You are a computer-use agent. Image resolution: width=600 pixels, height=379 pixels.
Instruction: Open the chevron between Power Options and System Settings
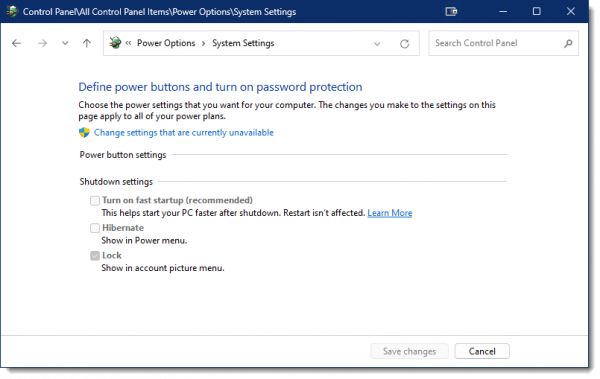[204, 43]
